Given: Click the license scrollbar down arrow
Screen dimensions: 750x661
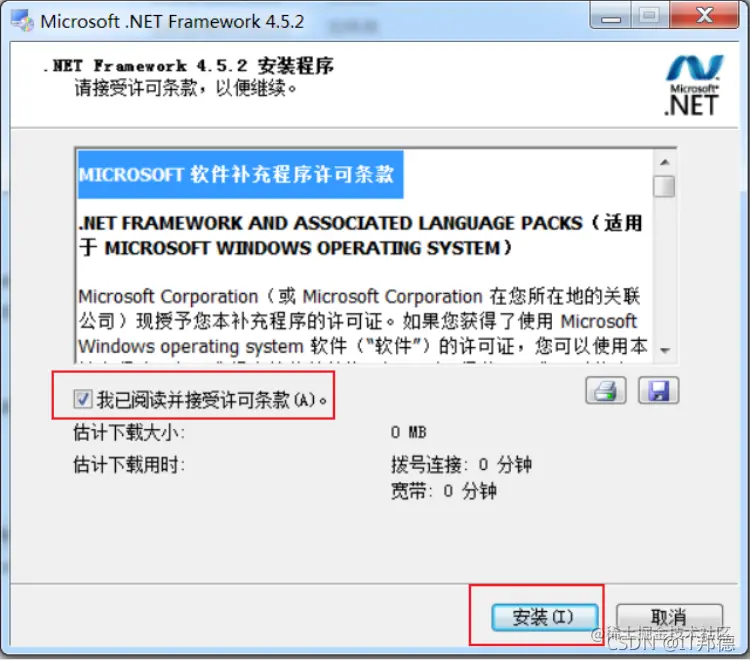Looking at the screenshot, I should 664,351.
